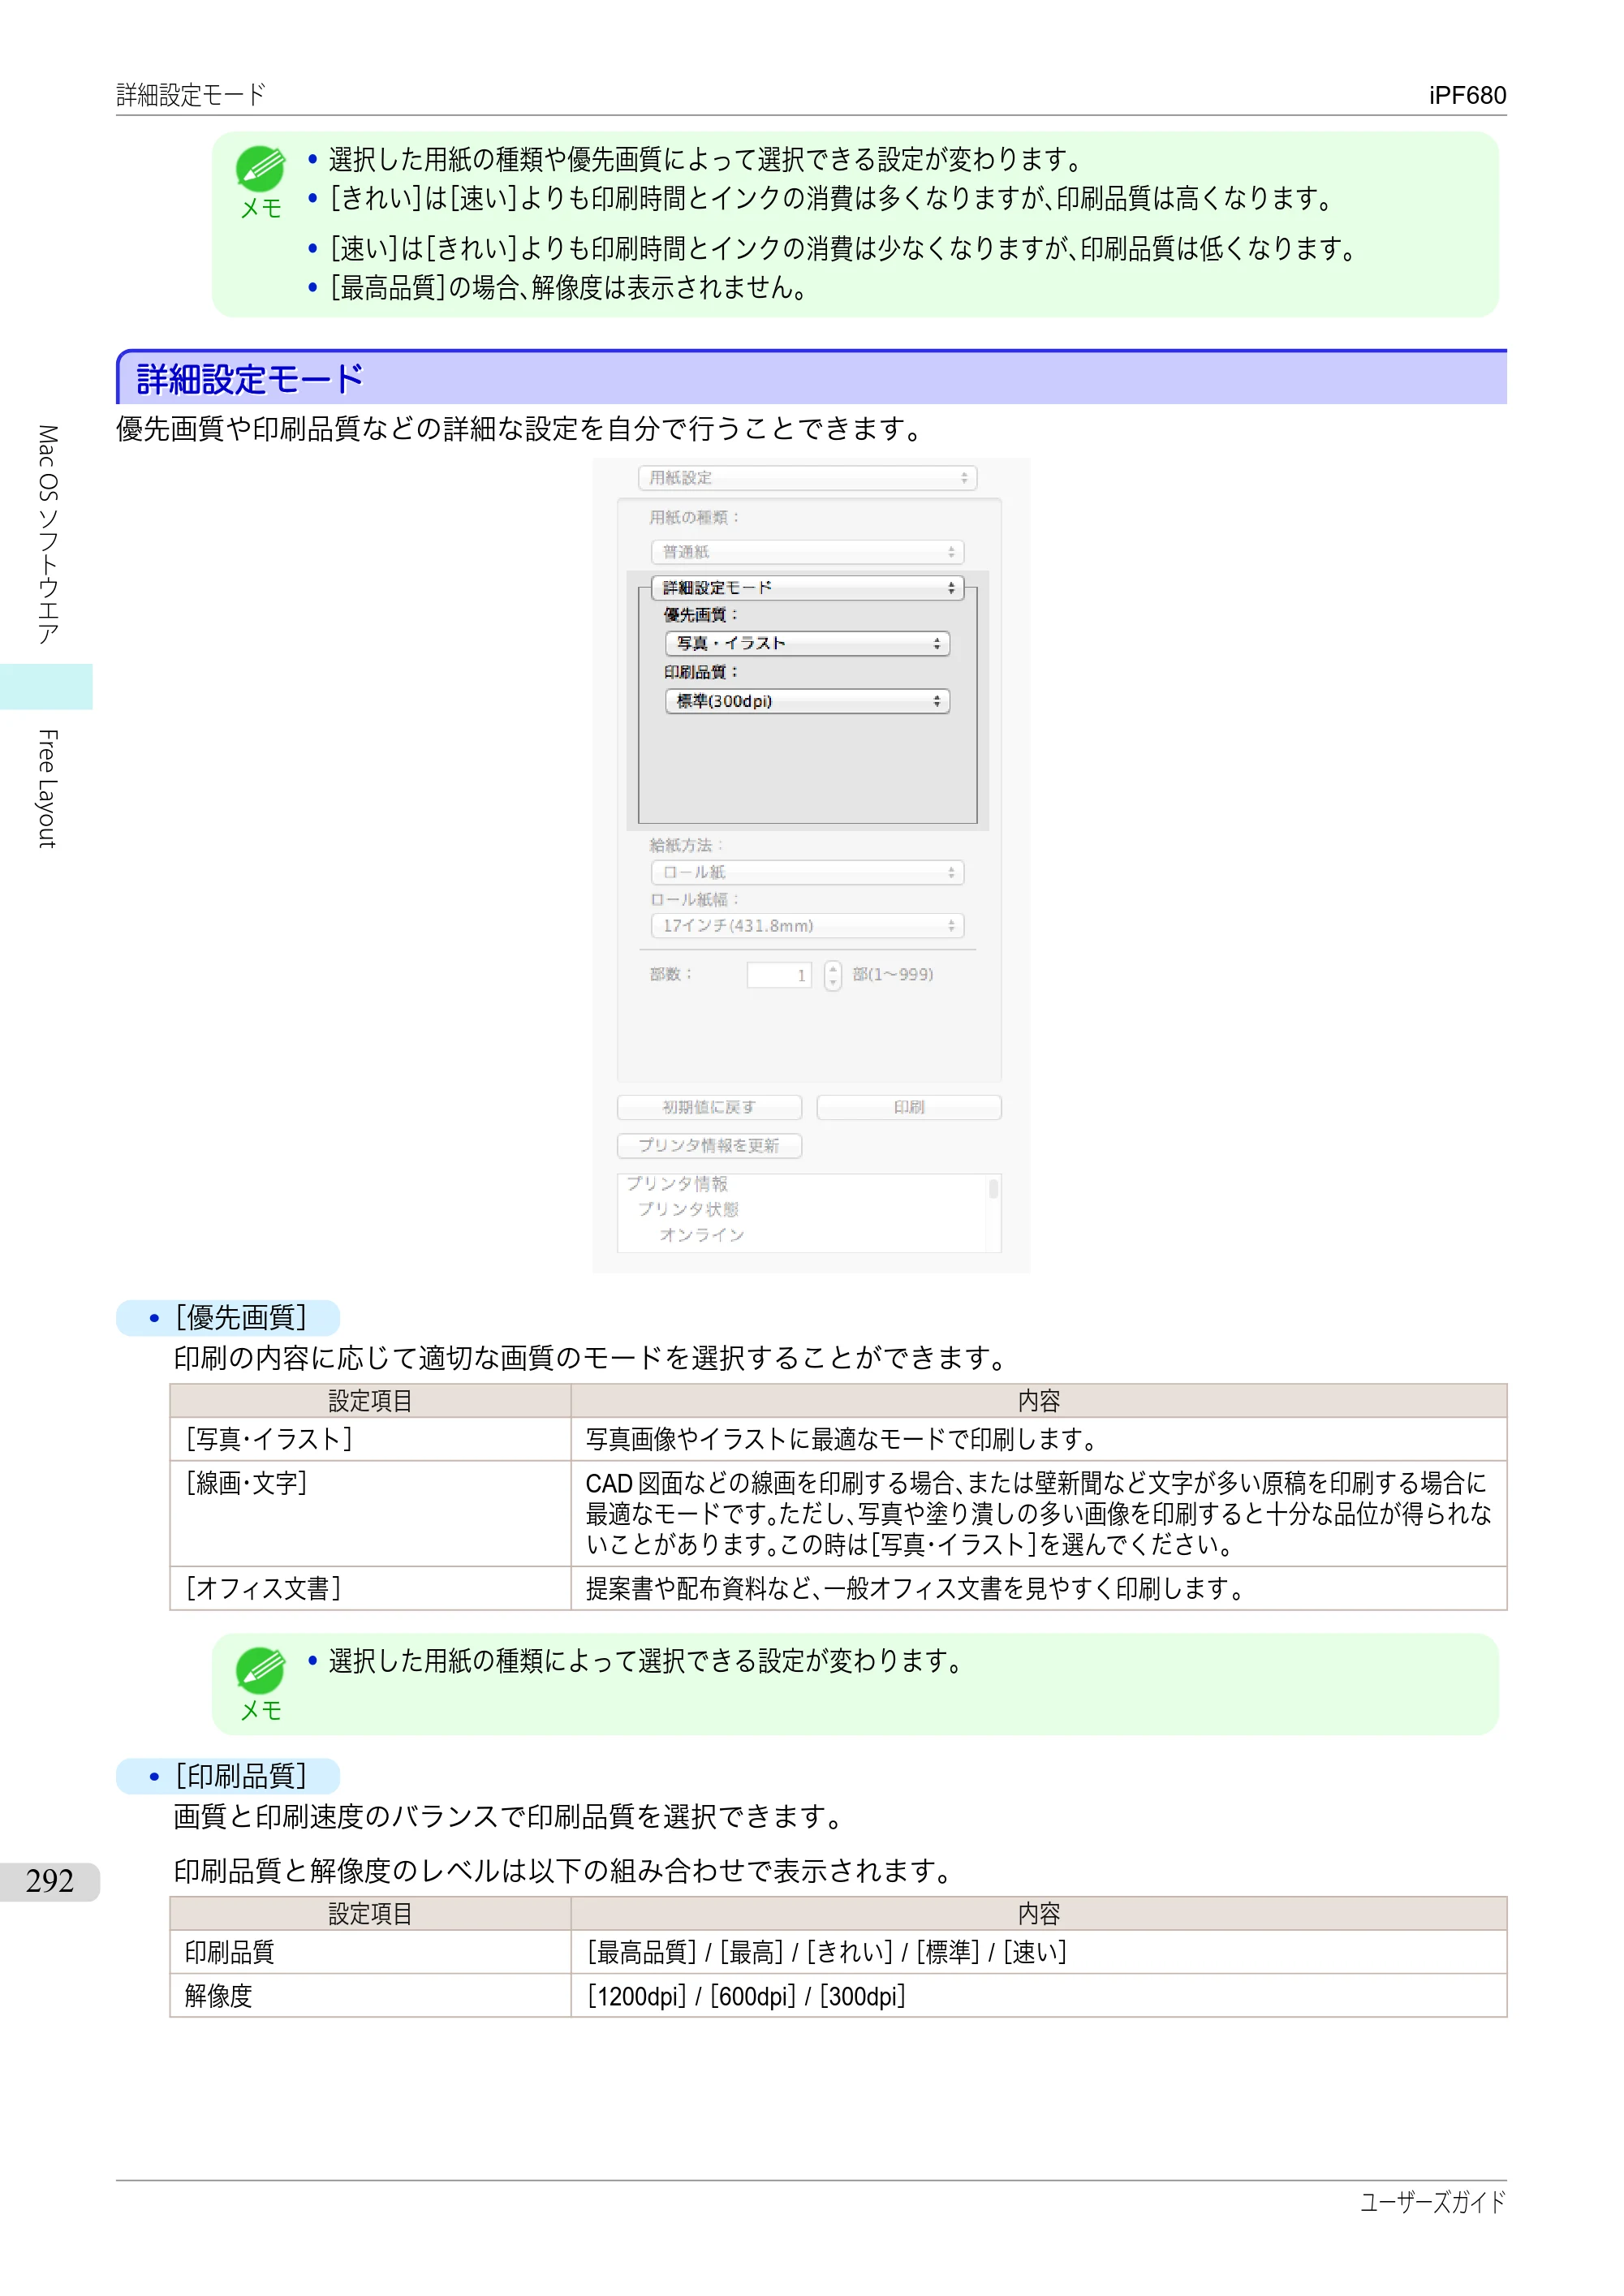Click the 用紙の種類 label

pos(694,517)
